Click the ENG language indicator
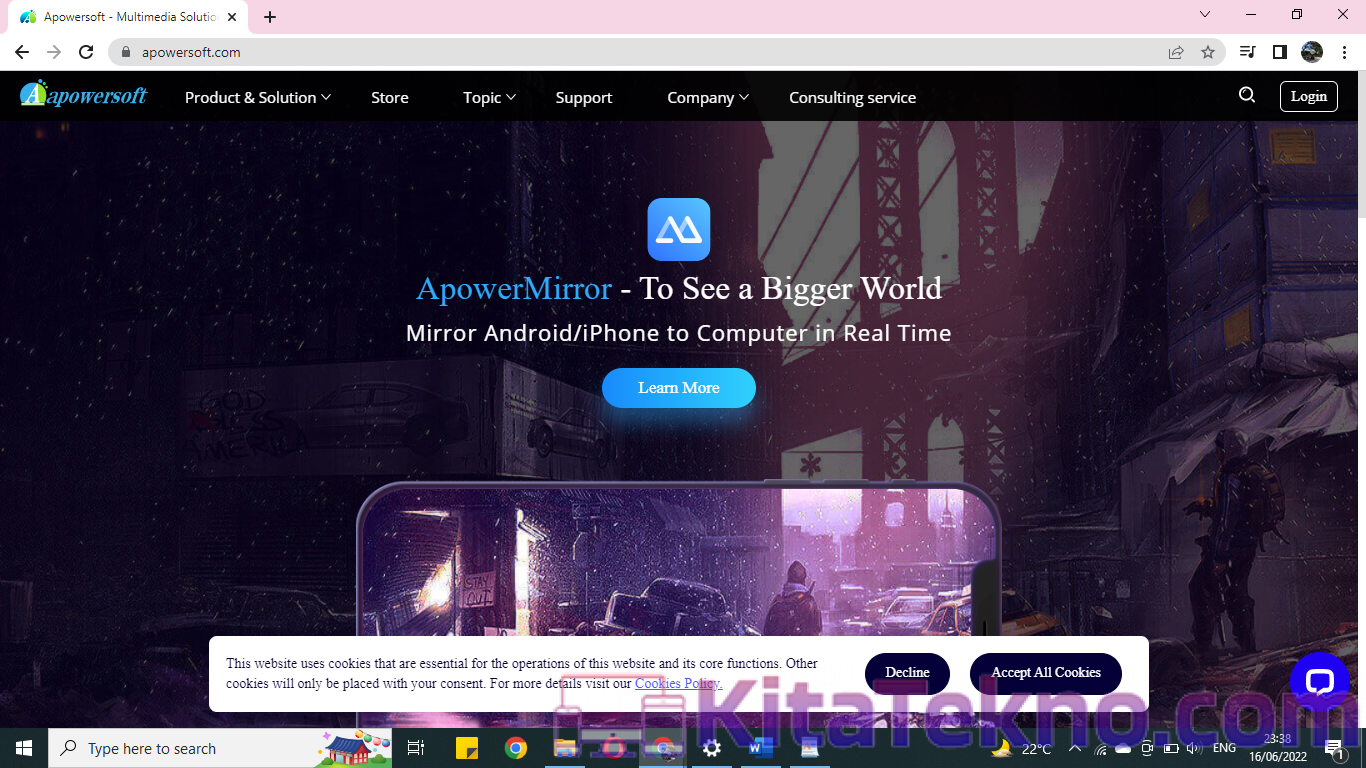 (1224, 748)
